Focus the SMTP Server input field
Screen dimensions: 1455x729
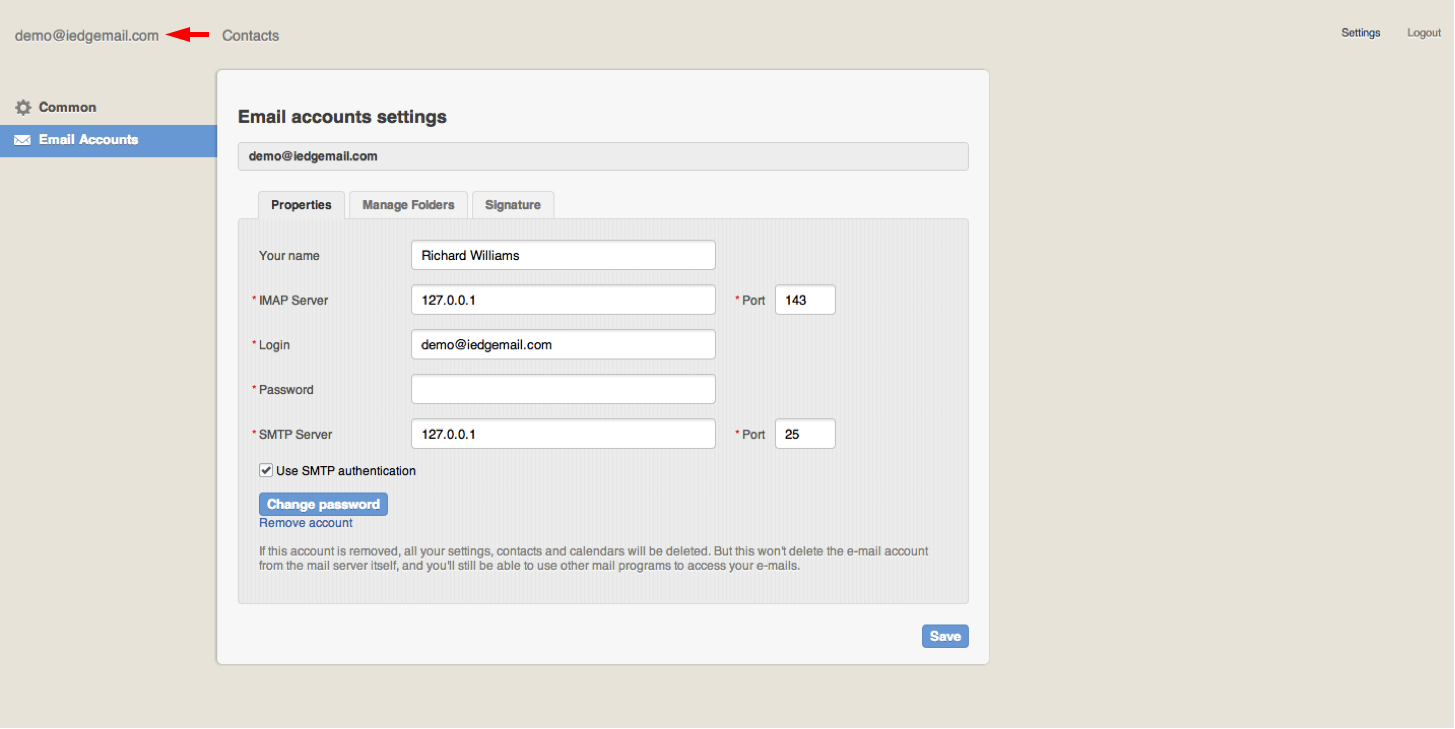point(563,434)
